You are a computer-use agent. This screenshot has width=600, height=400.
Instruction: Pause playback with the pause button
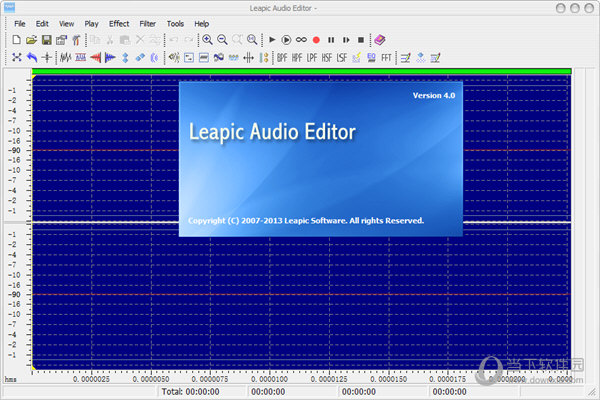pyautogui.click(x=331, y=40)
